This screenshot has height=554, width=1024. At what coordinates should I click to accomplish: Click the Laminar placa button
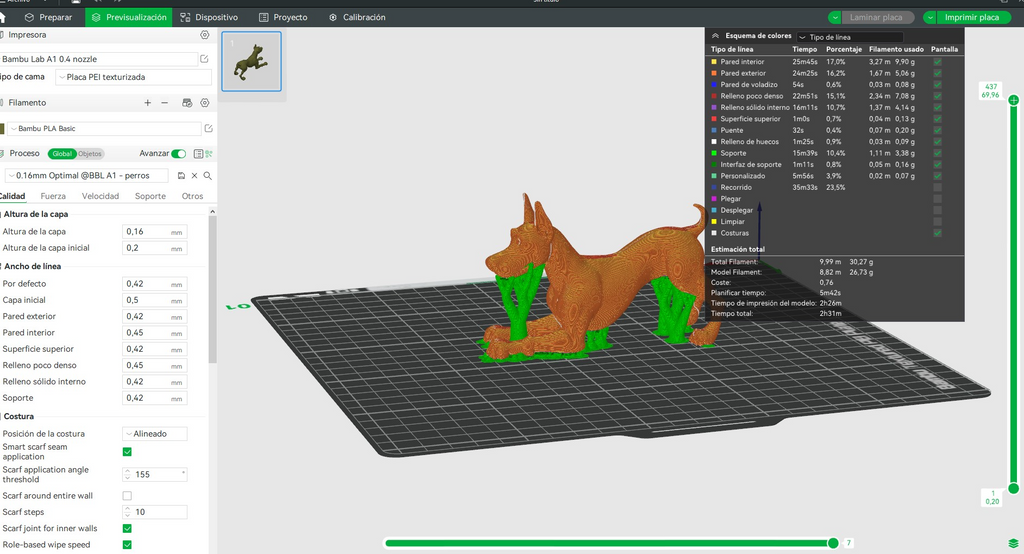click(x=876, y=18)
